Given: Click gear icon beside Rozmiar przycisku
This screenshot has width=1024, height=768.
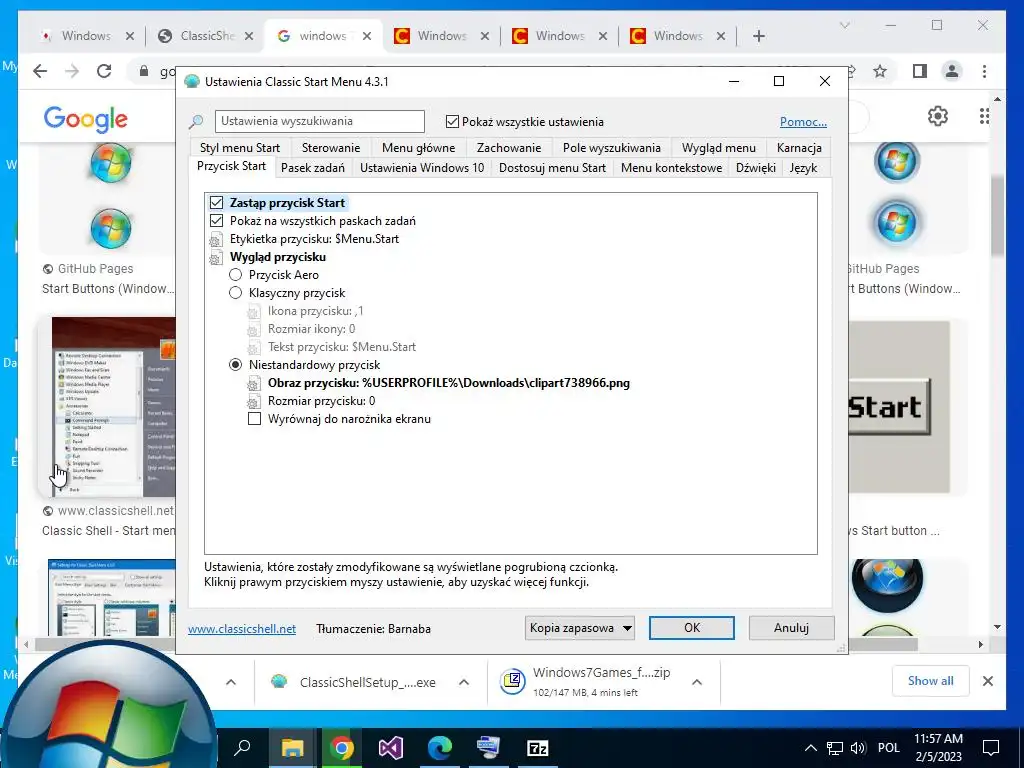Looking at the screenshot, I should click(254, 402).
